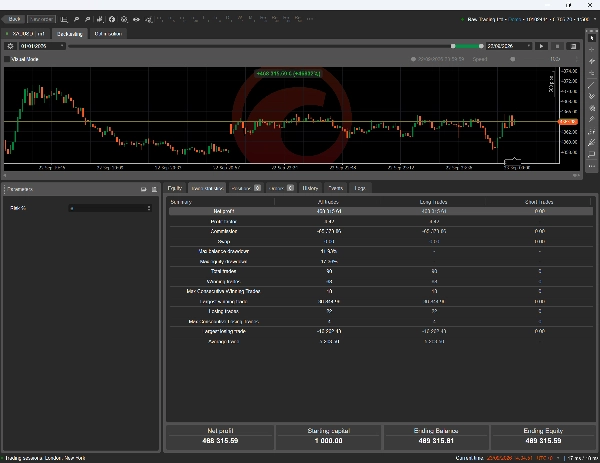Adjust the Speed slider handle
The image size is (600, 463).
click(x=513, y=59)
